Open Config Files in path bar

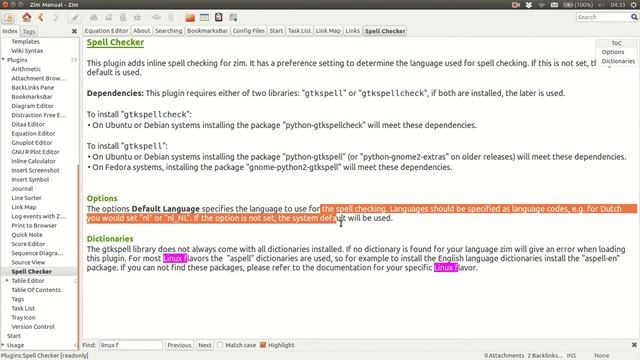(x=249, y=31)
